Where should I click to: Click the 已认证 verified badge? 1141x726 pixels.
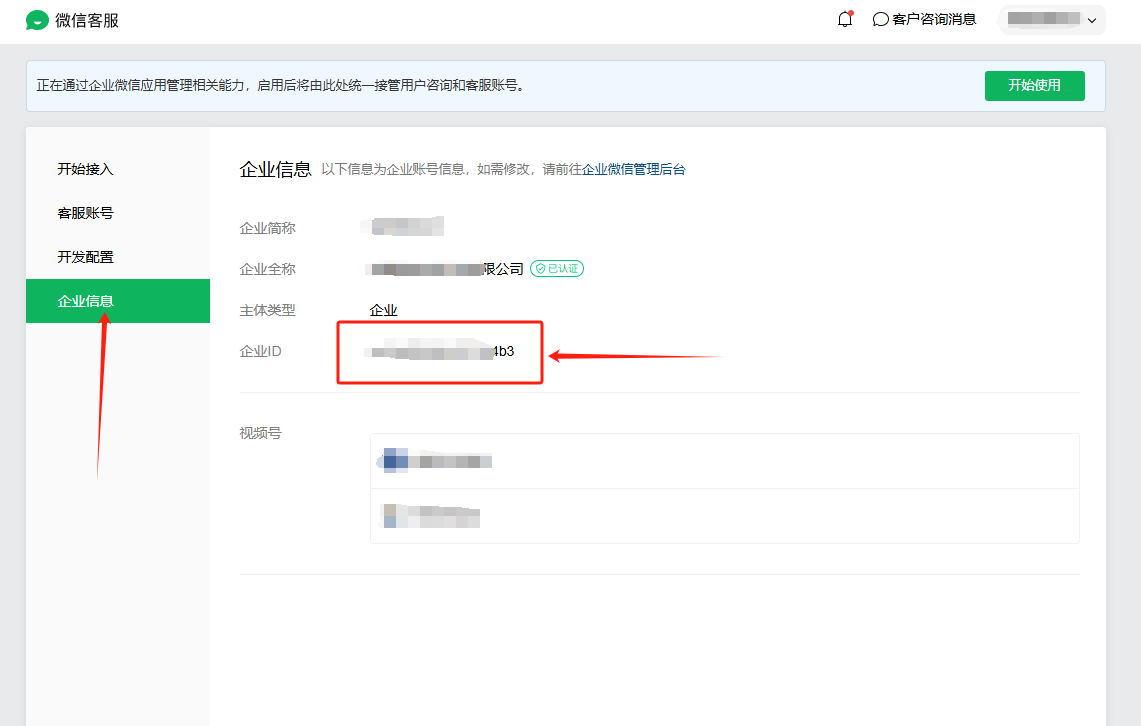pos(557,269)
